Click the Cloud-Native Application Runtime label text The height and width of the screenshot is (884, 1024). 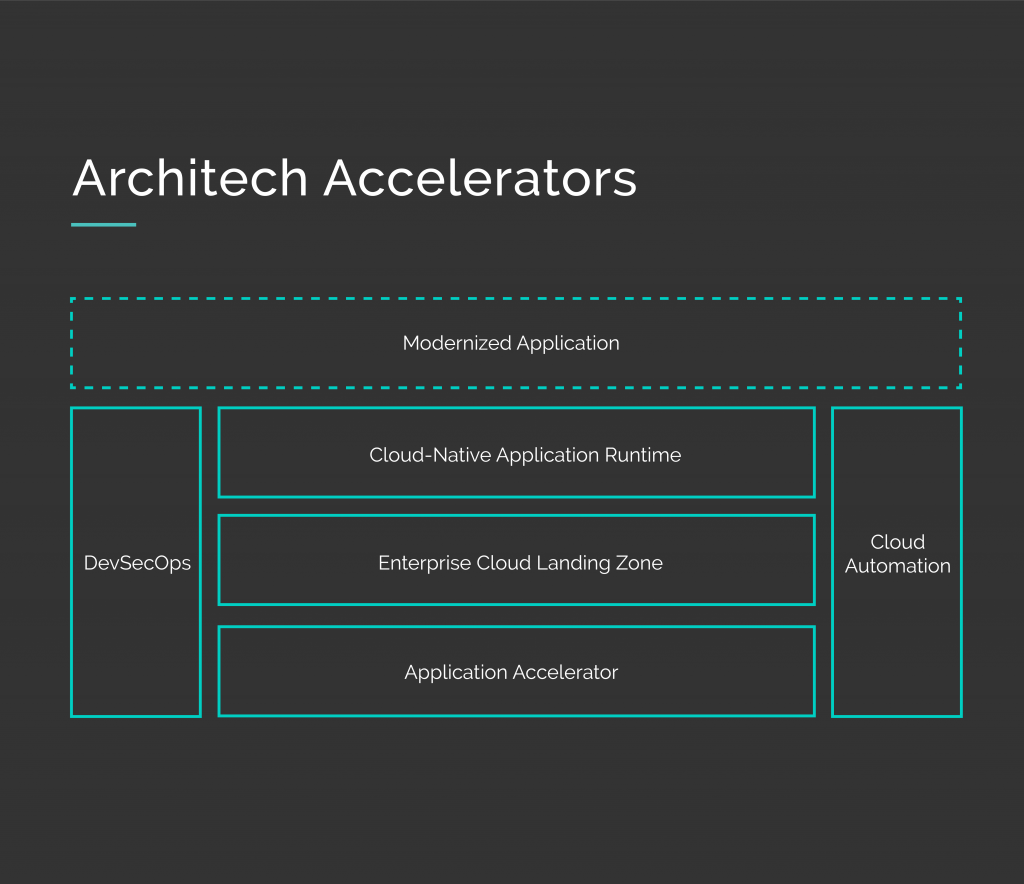point(526,455)
